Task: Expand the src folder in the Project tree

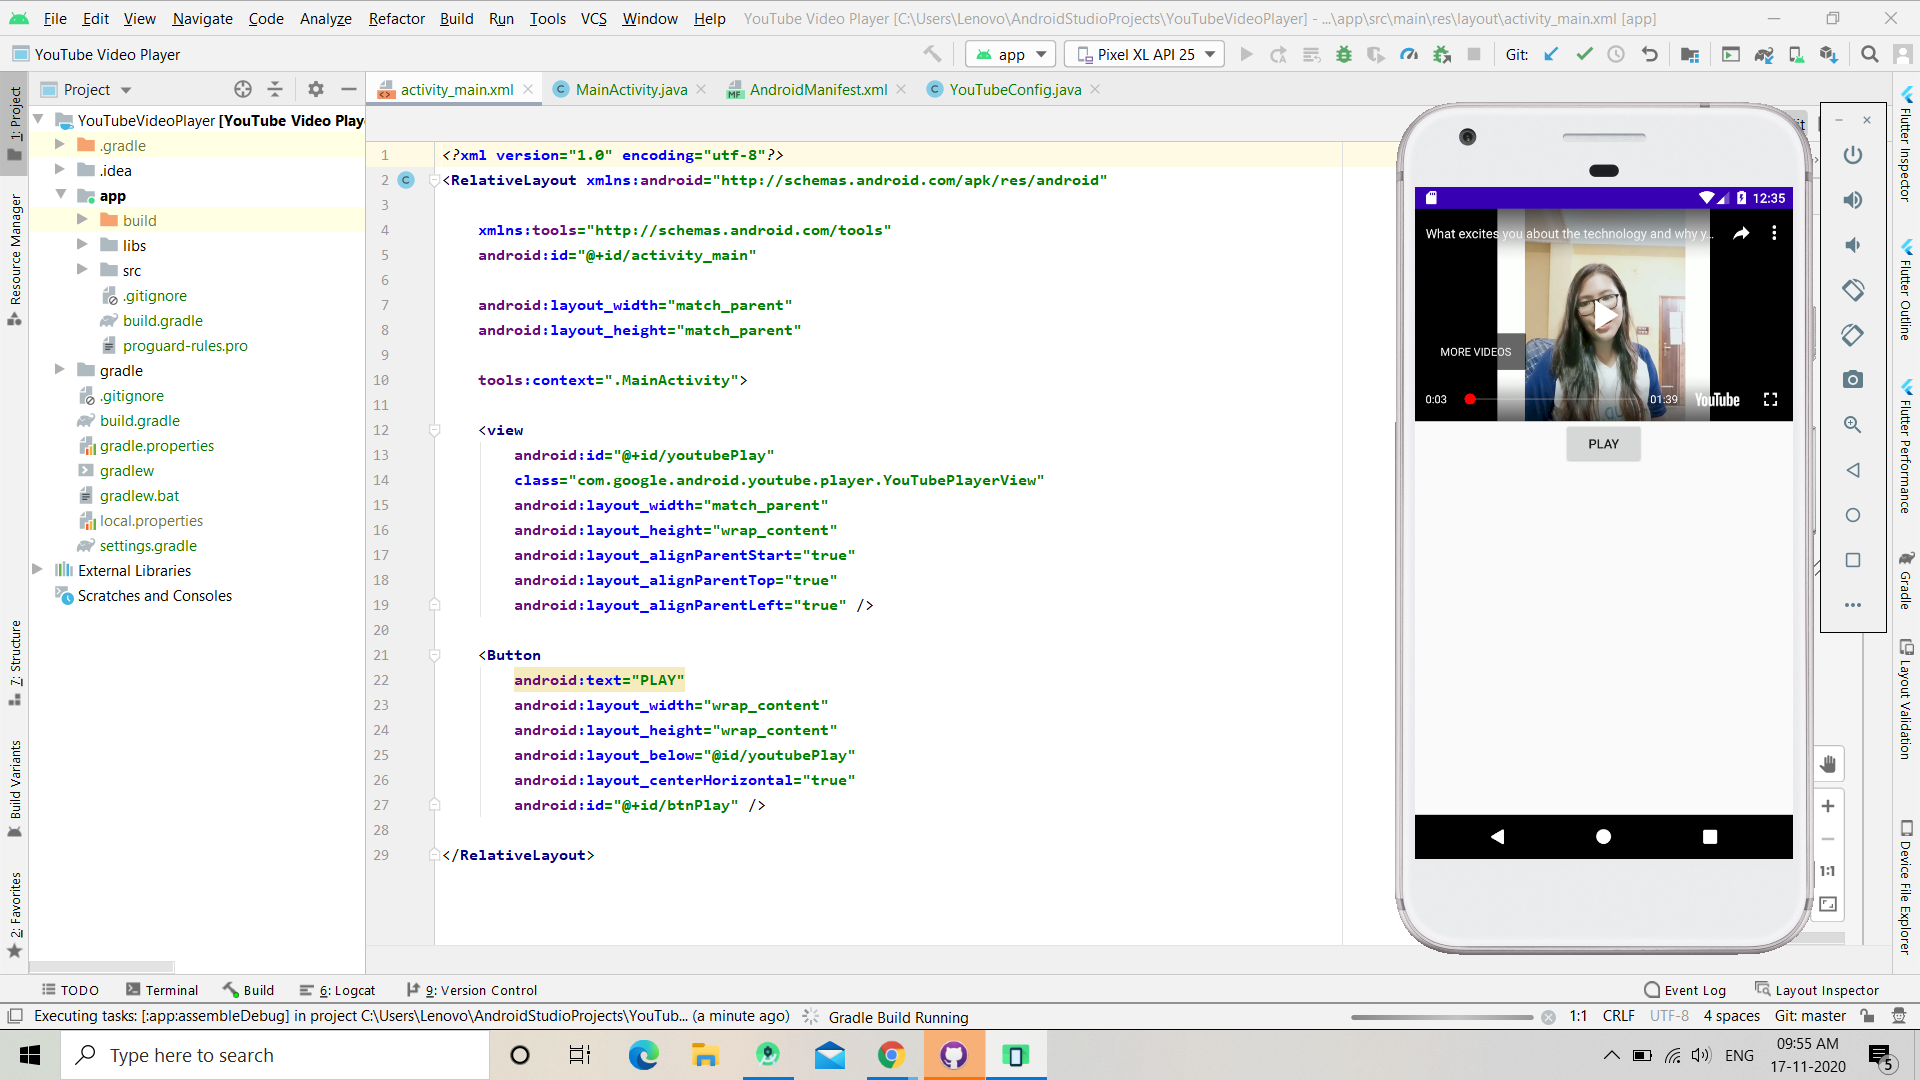Action: 84,270
